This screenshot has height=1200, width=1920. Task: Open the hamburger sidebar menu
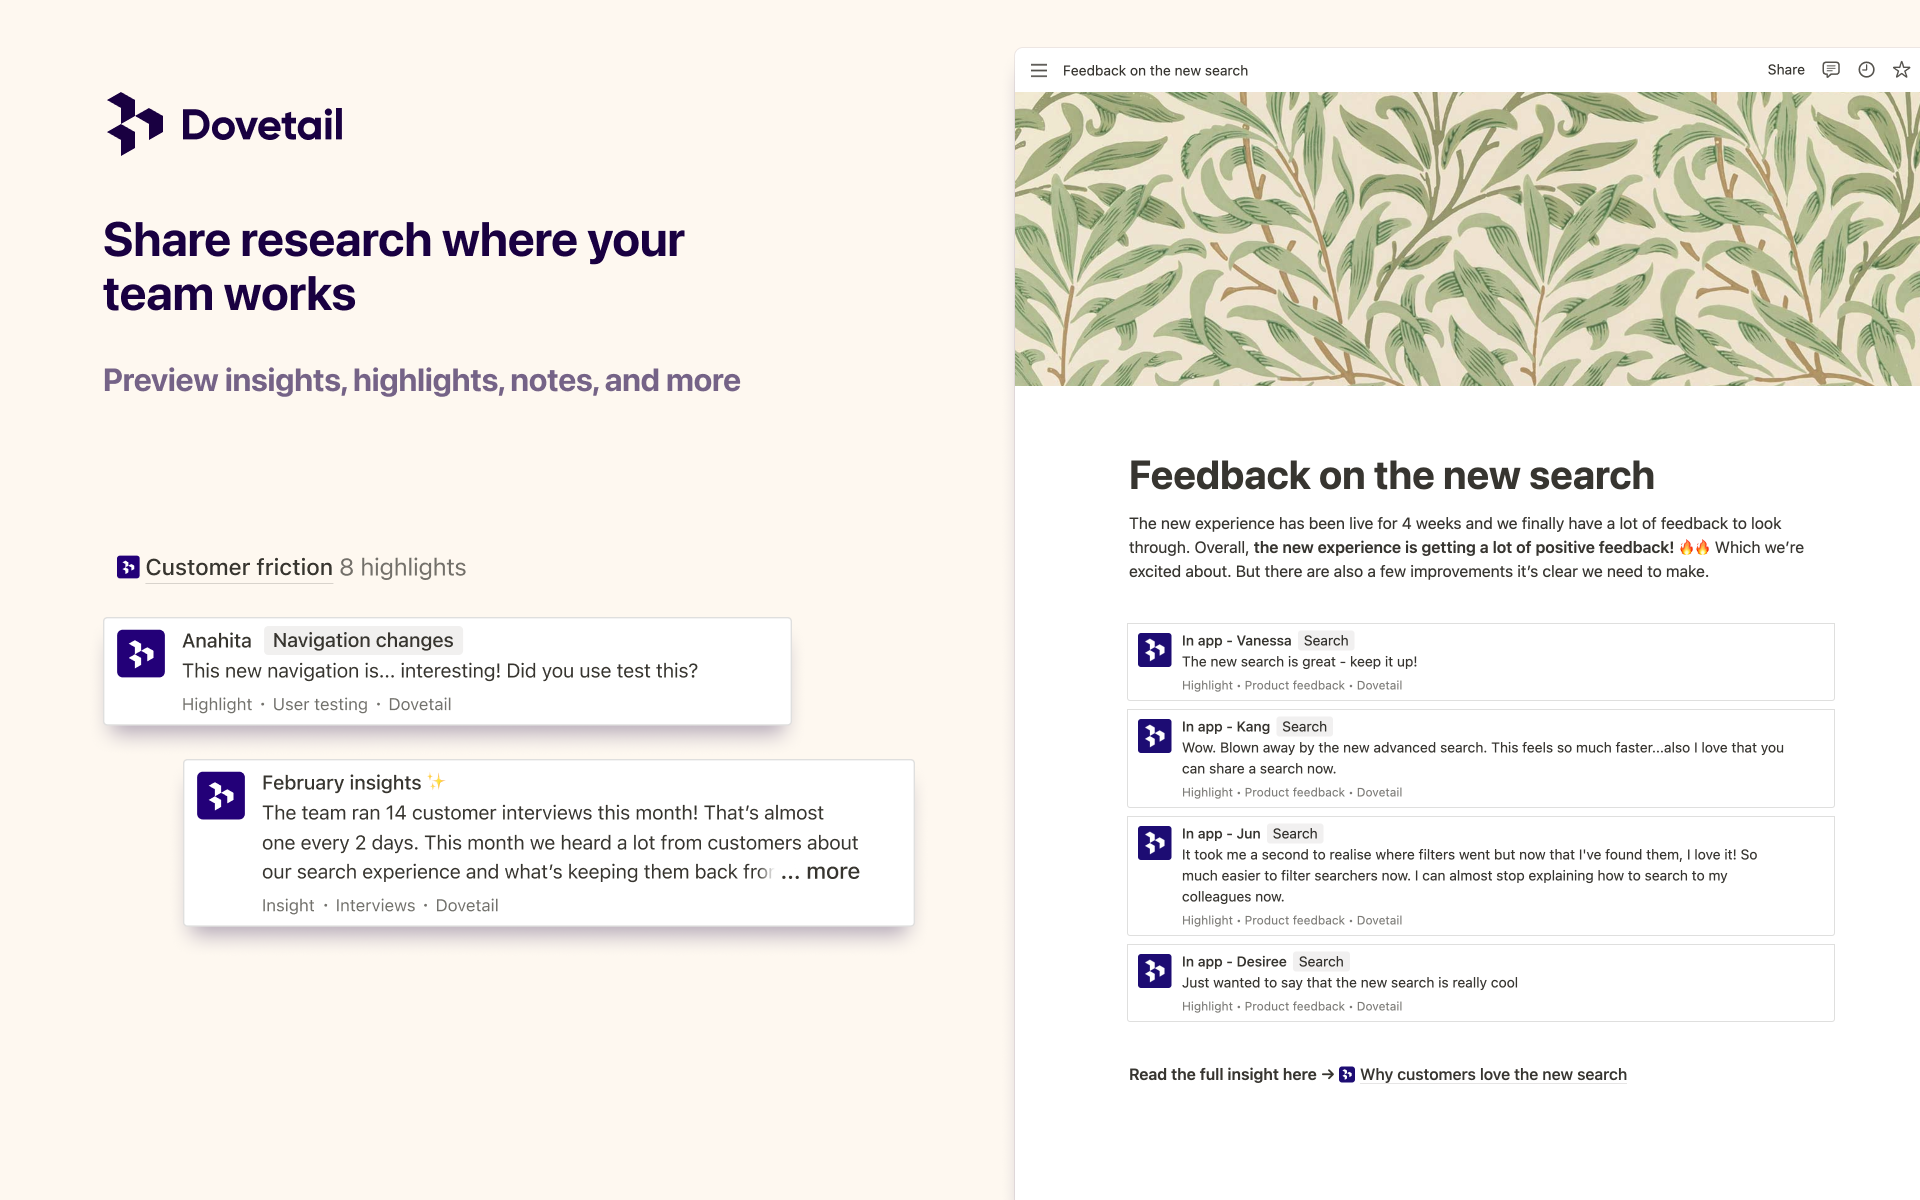point(1039,71)
